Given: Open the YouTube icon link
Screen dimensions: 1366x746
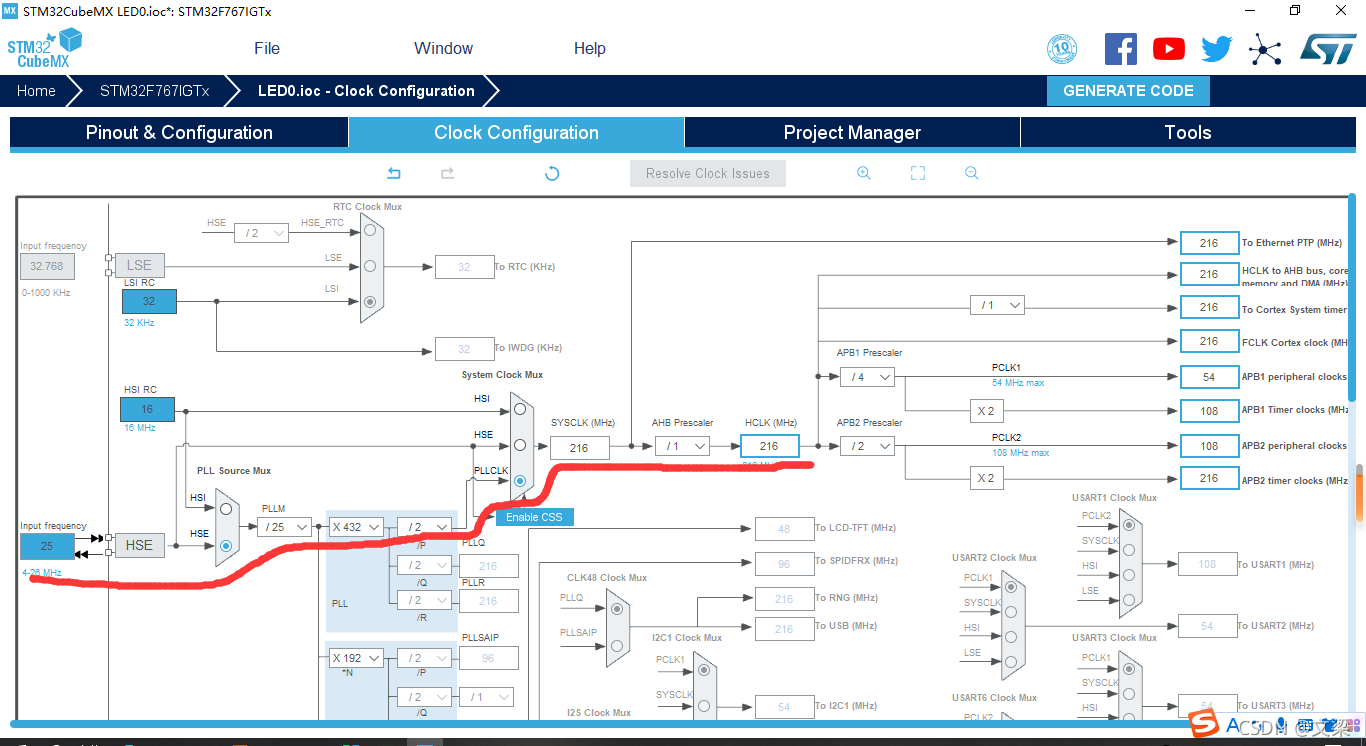Looking at the screenshot, I should pos(1169,49).
